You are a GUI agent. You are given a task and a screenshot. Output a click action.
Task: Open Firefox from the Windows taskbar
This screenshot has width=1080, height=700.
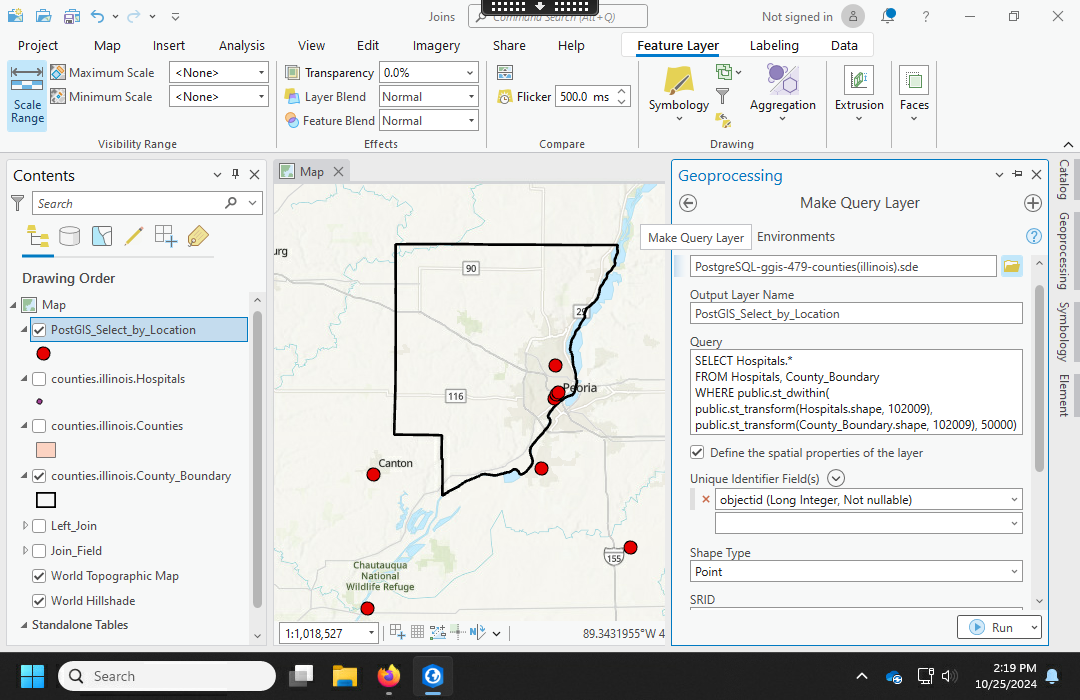pyautogui.click(x=389, y=676)
